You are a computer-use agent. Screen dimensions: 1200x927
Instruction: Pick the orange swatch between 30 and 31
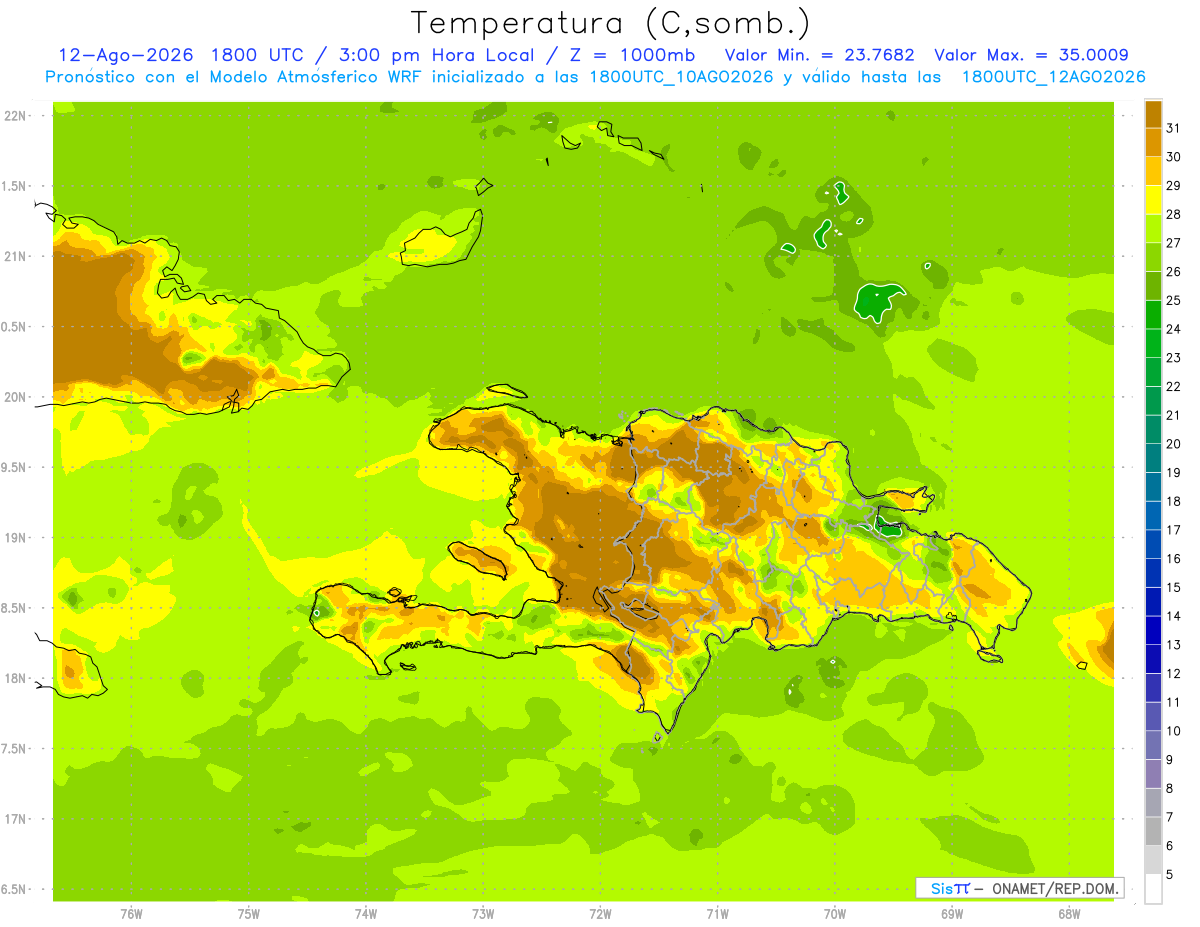[x=1153, y=142]
